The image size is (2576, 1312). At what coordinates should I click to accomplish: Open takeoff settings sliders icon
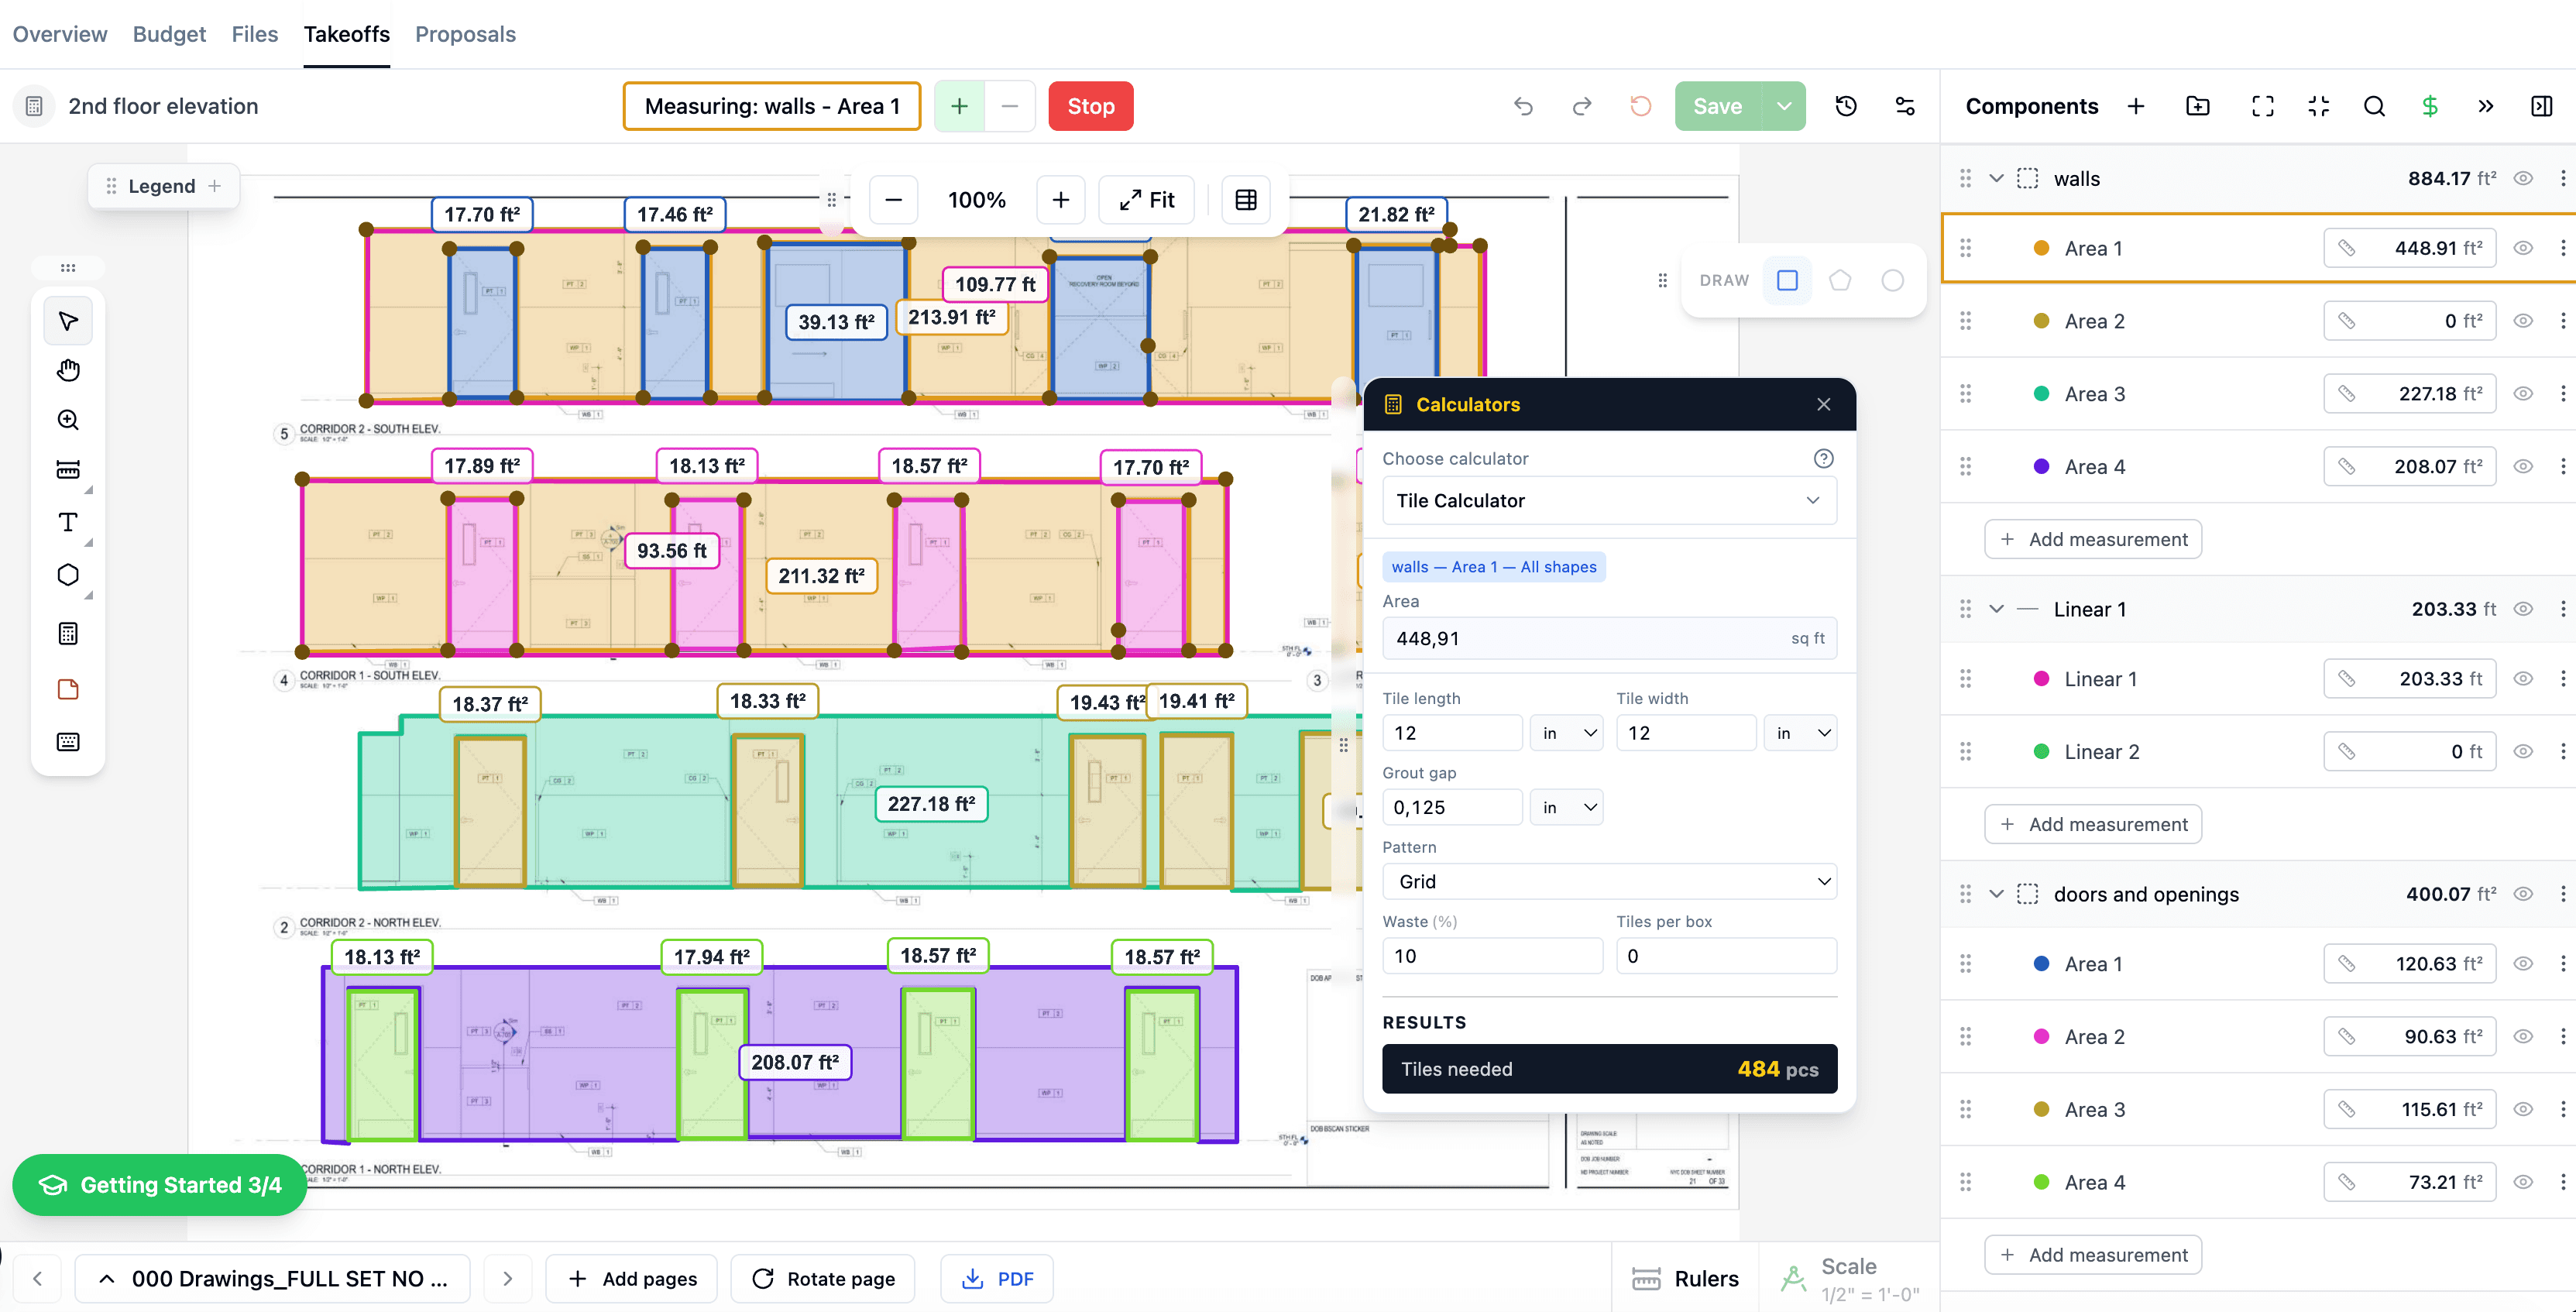pyautogui.click(x=1905, y=106)
